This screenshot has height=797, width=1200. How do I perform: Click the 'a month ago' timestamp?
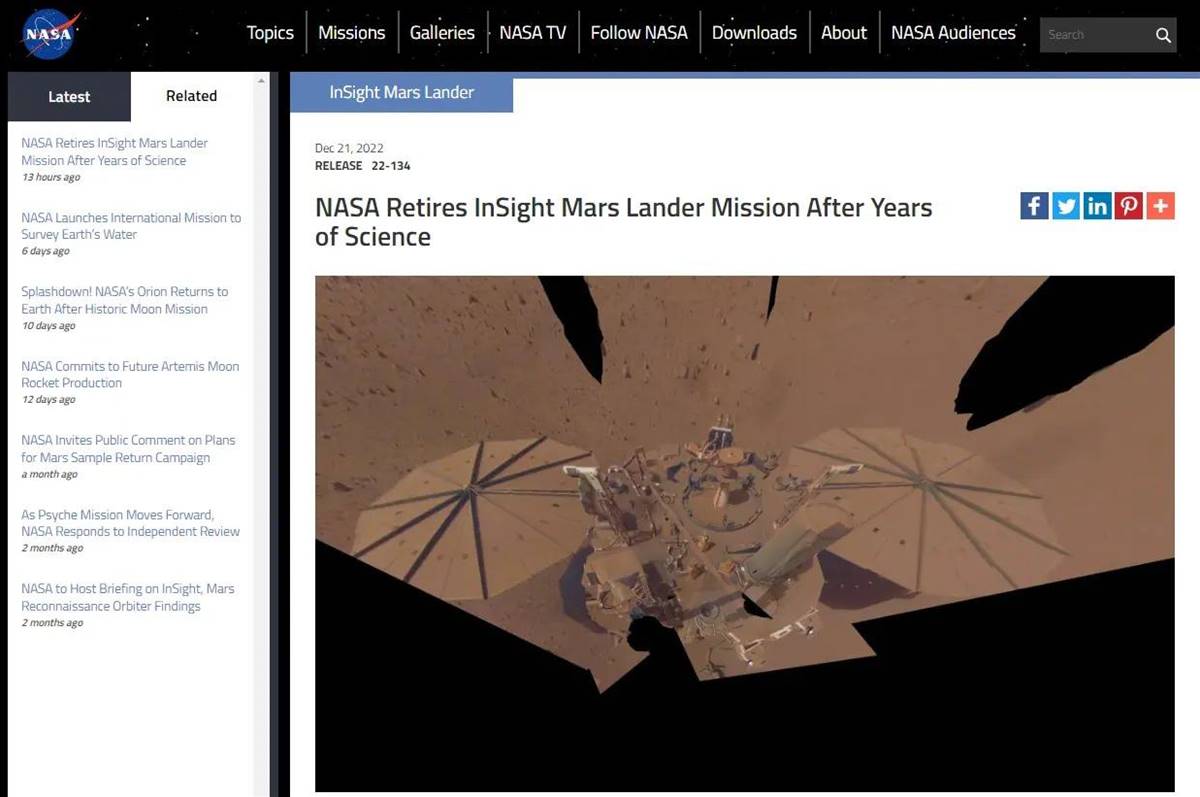(x=49, y=474)
